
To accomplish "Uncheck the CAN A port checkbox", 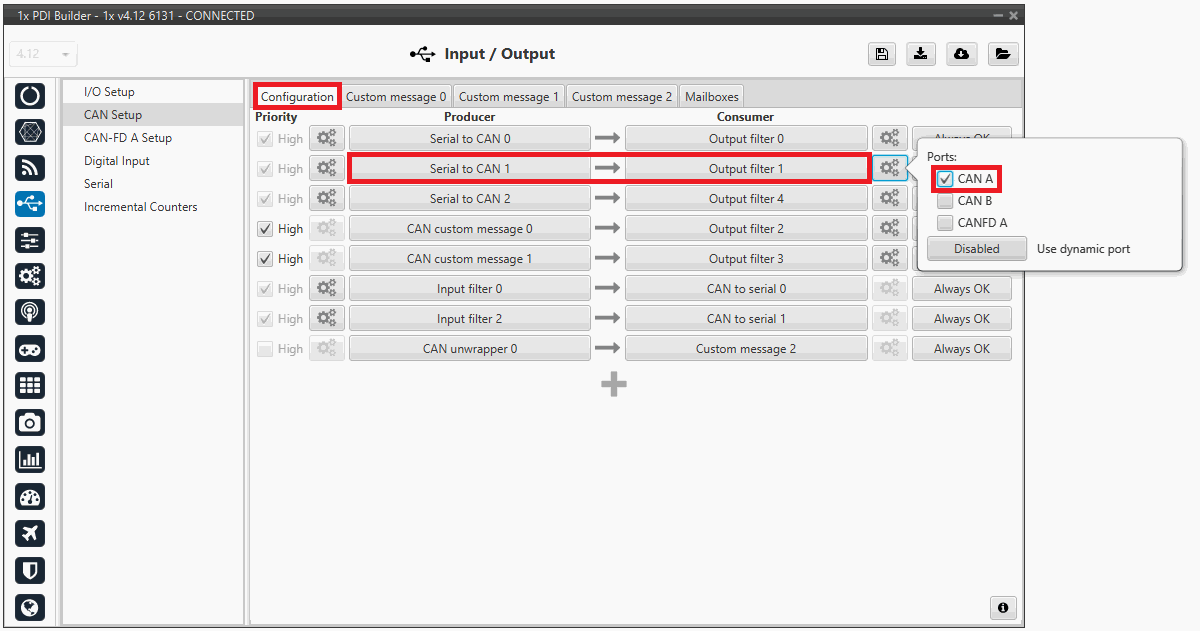I will 945,179.
